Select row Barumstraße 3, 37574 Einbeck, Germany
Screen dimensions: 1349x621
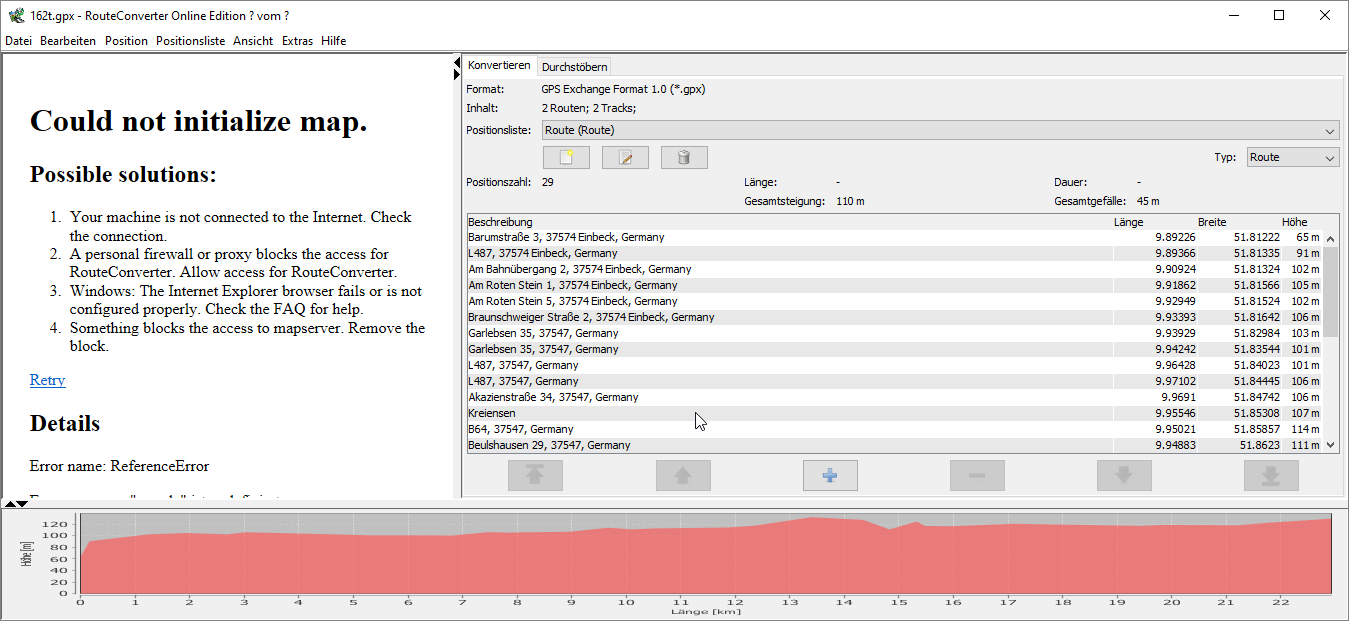895,237
